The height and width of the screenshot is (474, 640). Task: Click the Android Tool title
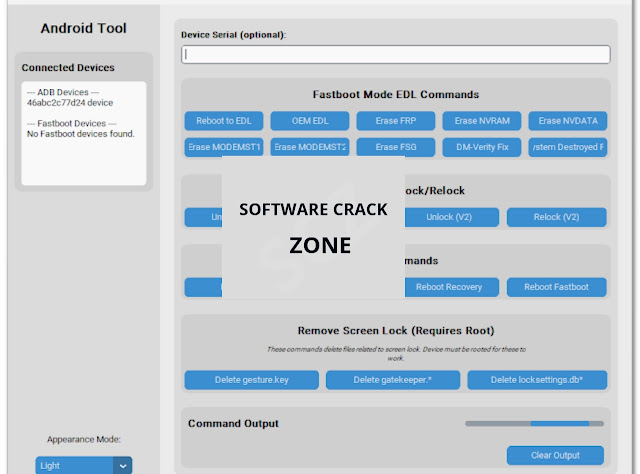83,28
